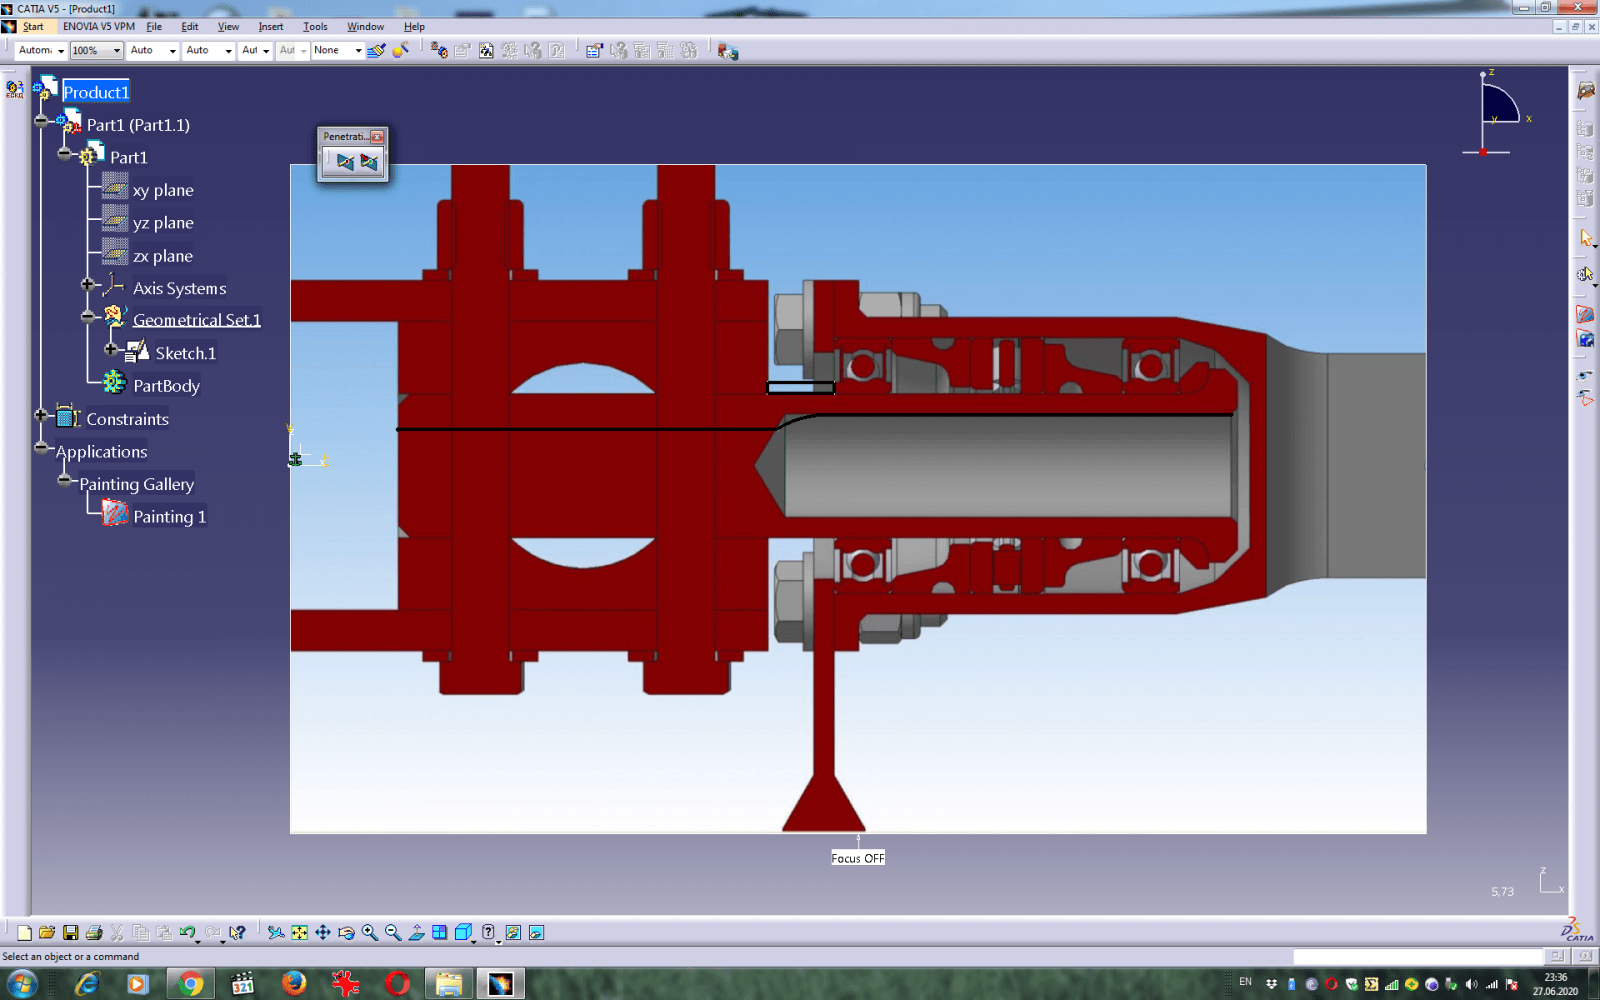Screen dimensions: 1600x1000
Task: Open Google Chrome from the taskbar
Action: tap(190, 984)
